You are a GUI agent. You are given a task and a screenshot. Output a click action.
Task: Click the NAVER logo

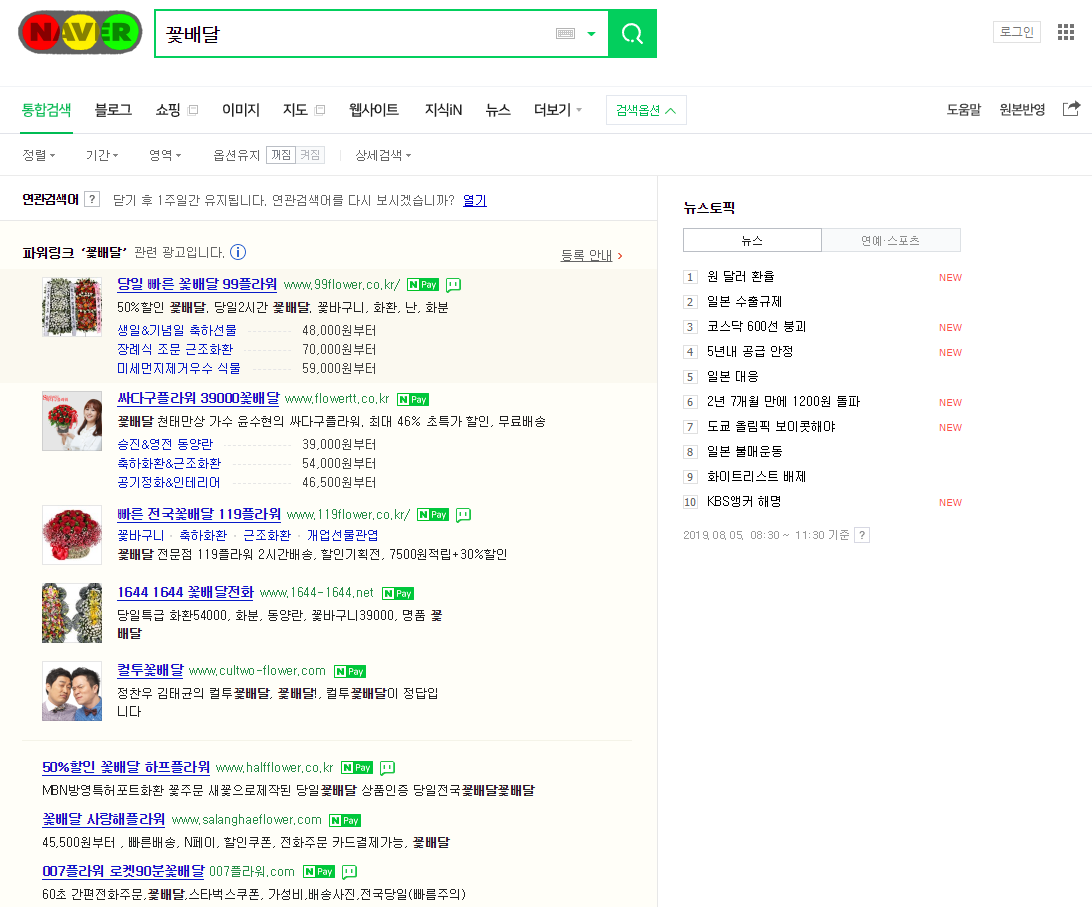point(80,33)
